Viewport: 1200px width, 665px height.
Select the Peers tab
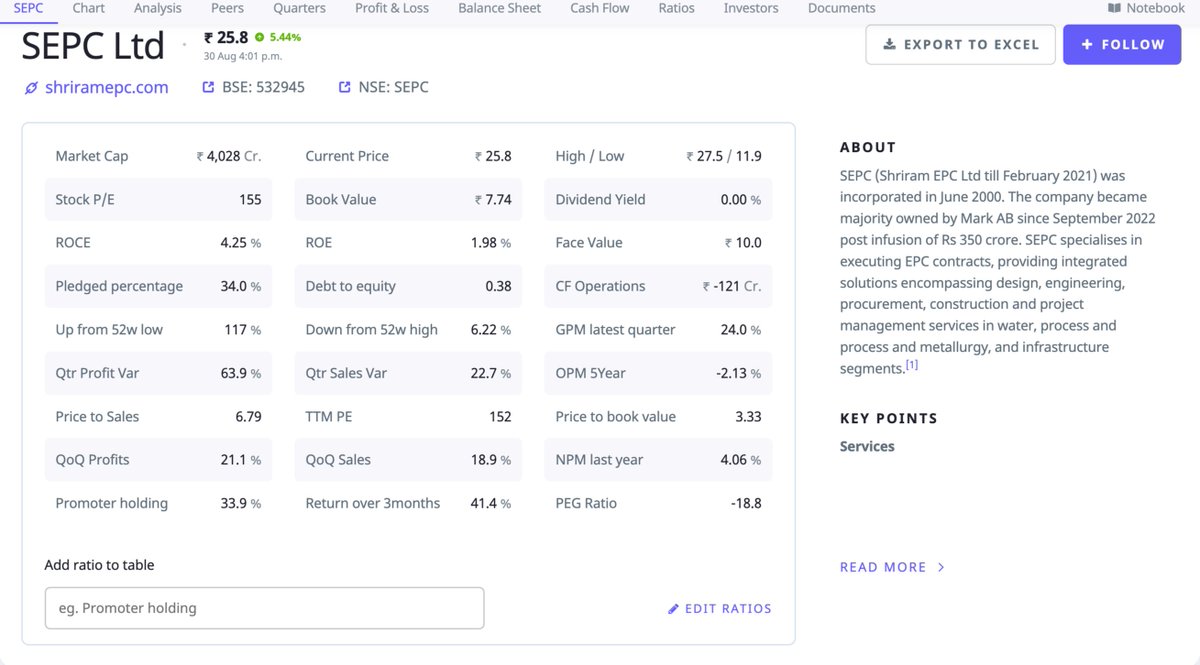(227, 8)
